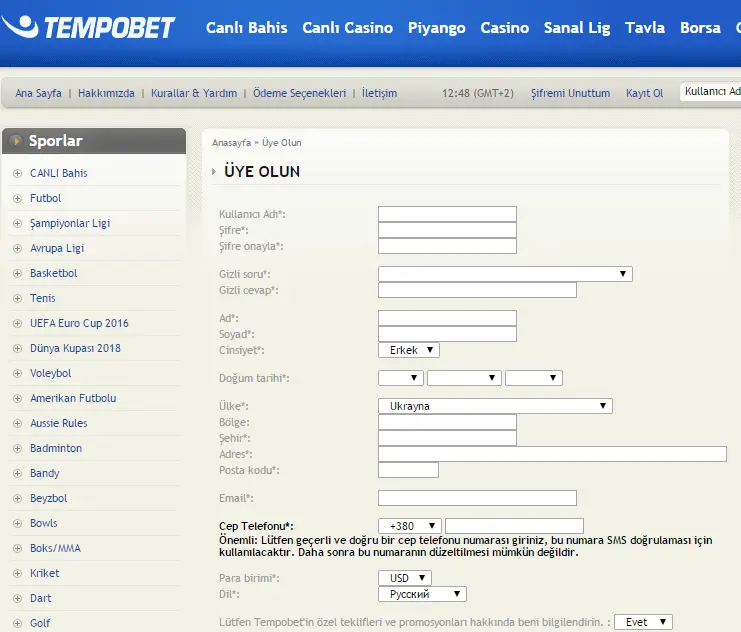Go to Ana Sayfa link
741x632 pixels.
[38, 93]
